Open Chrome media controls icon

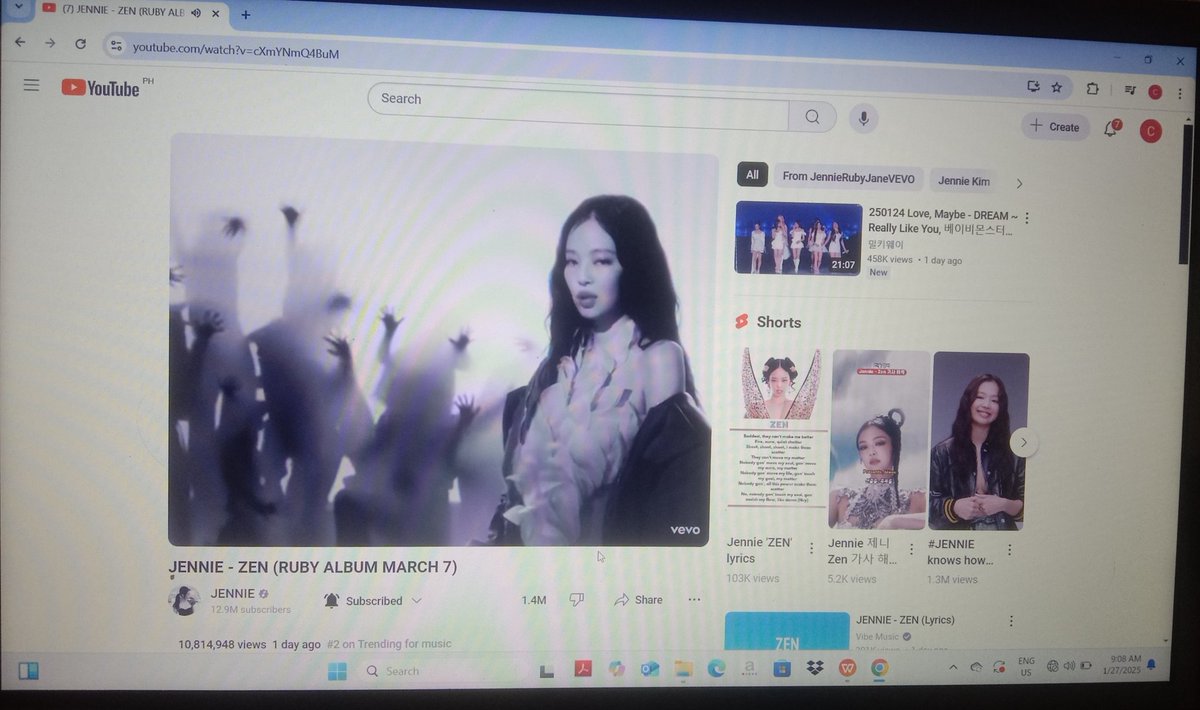point(1130,89)
